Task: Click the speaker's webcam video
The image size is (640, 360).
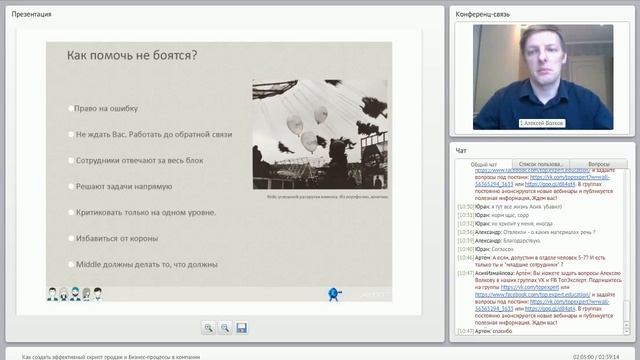Action: [x=543, y=77]
